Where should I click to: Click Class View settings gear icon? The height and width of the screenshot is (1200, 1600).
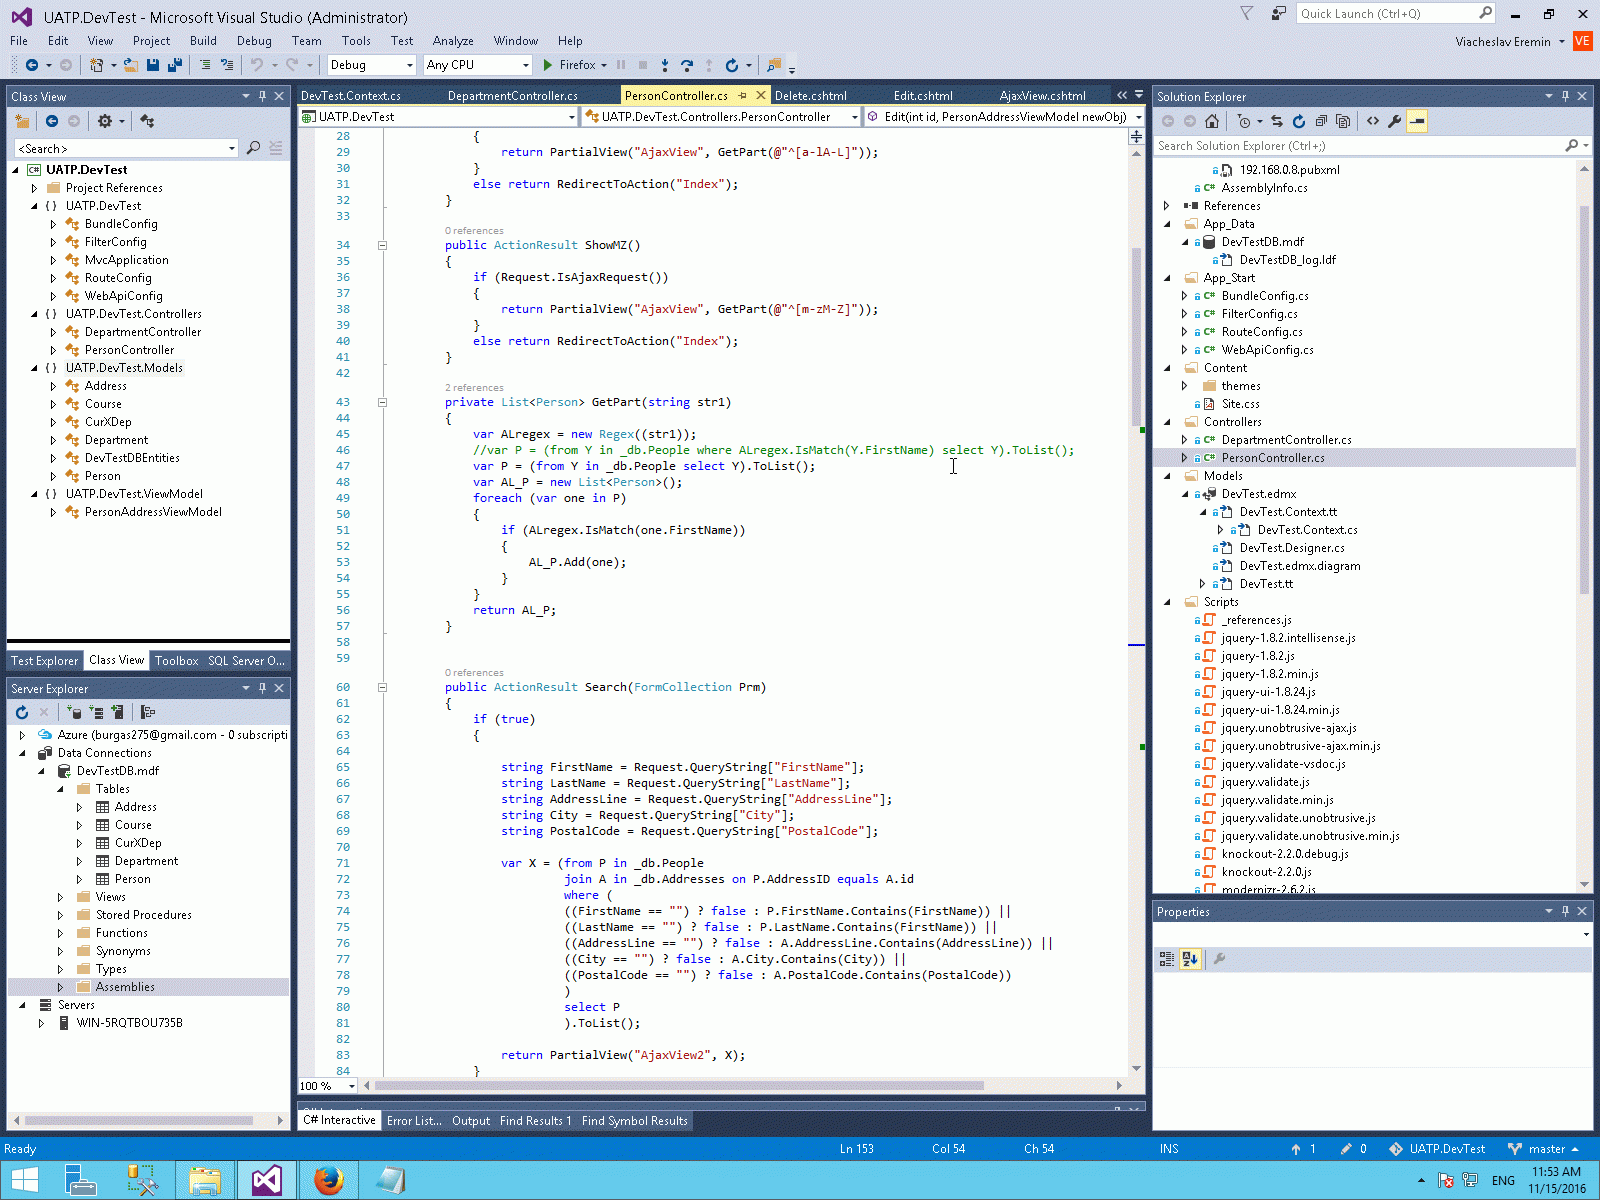pyautogui.click(x=105, y=121)
